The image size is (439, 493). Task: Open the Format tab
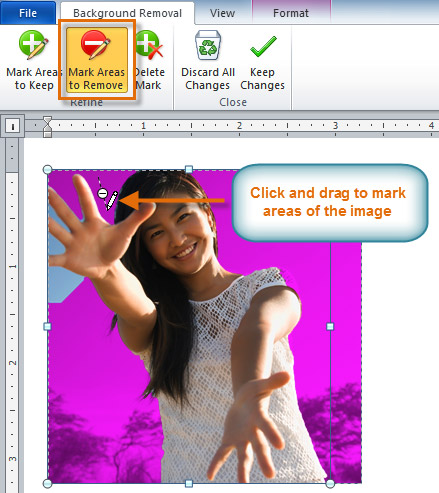(x=291, y=13)
